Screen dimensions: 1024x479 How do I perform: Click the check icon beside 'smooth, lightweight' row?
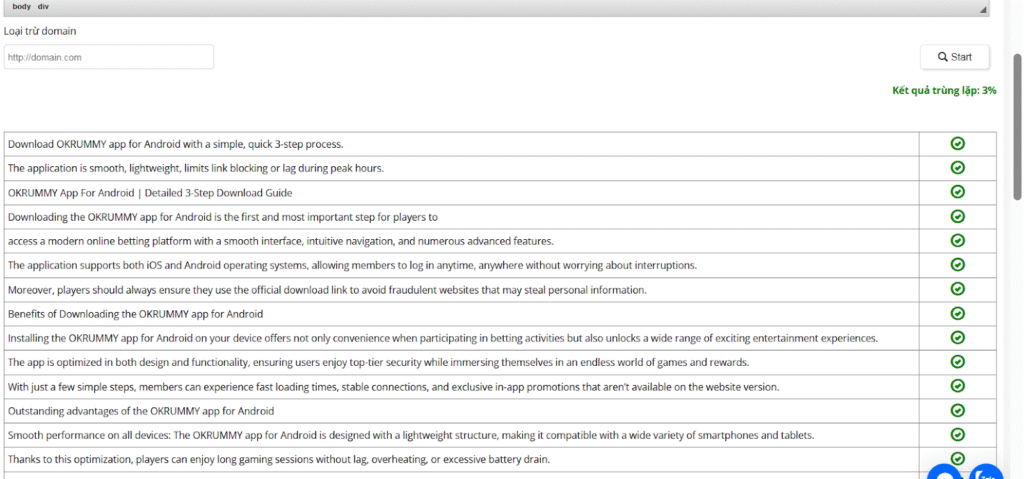point(957,168)
